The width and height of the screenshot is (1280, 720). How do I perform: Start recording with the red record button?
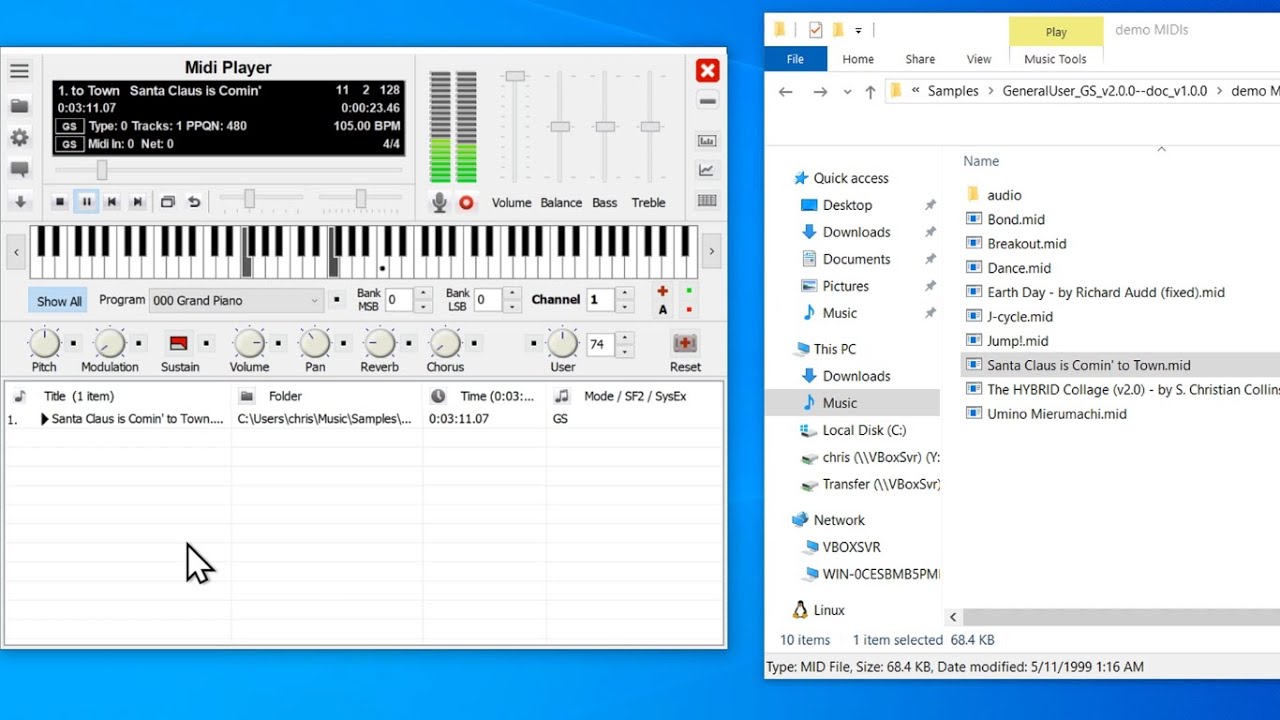466,203
